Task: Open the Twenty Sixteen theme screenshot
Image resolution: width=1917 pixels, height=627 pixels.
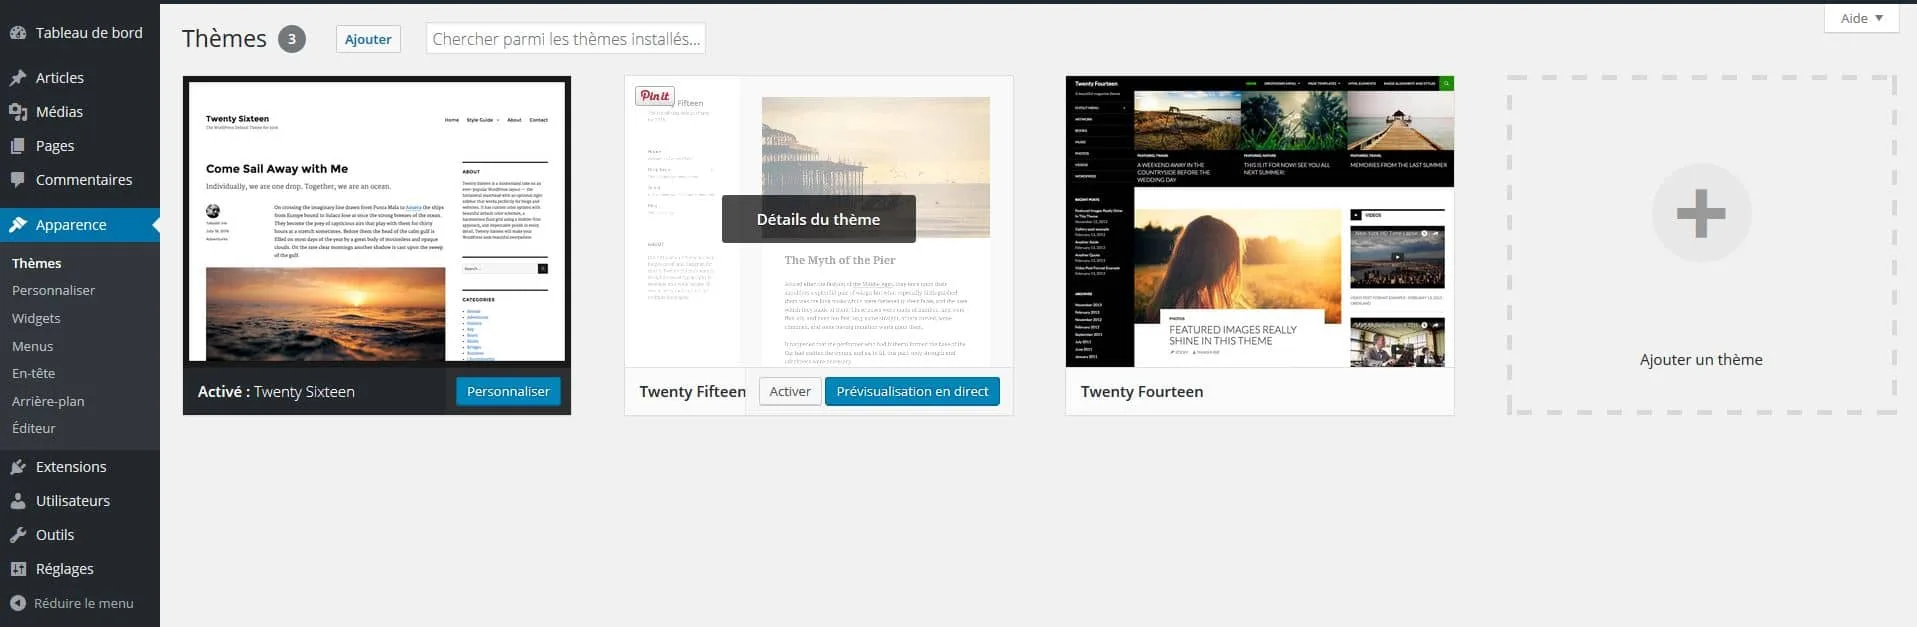Action: (377, 221)
